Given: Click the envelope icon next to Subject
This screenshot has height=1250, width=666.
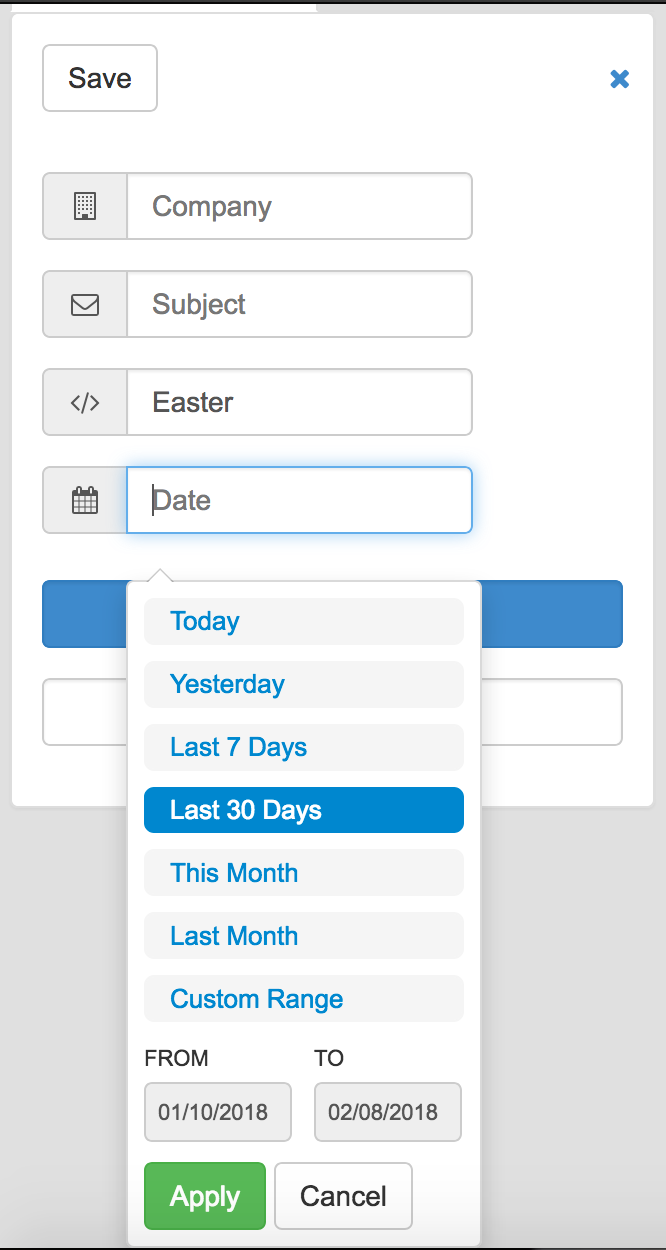Looking at the screenshot, I should click(x=85, y=304).
